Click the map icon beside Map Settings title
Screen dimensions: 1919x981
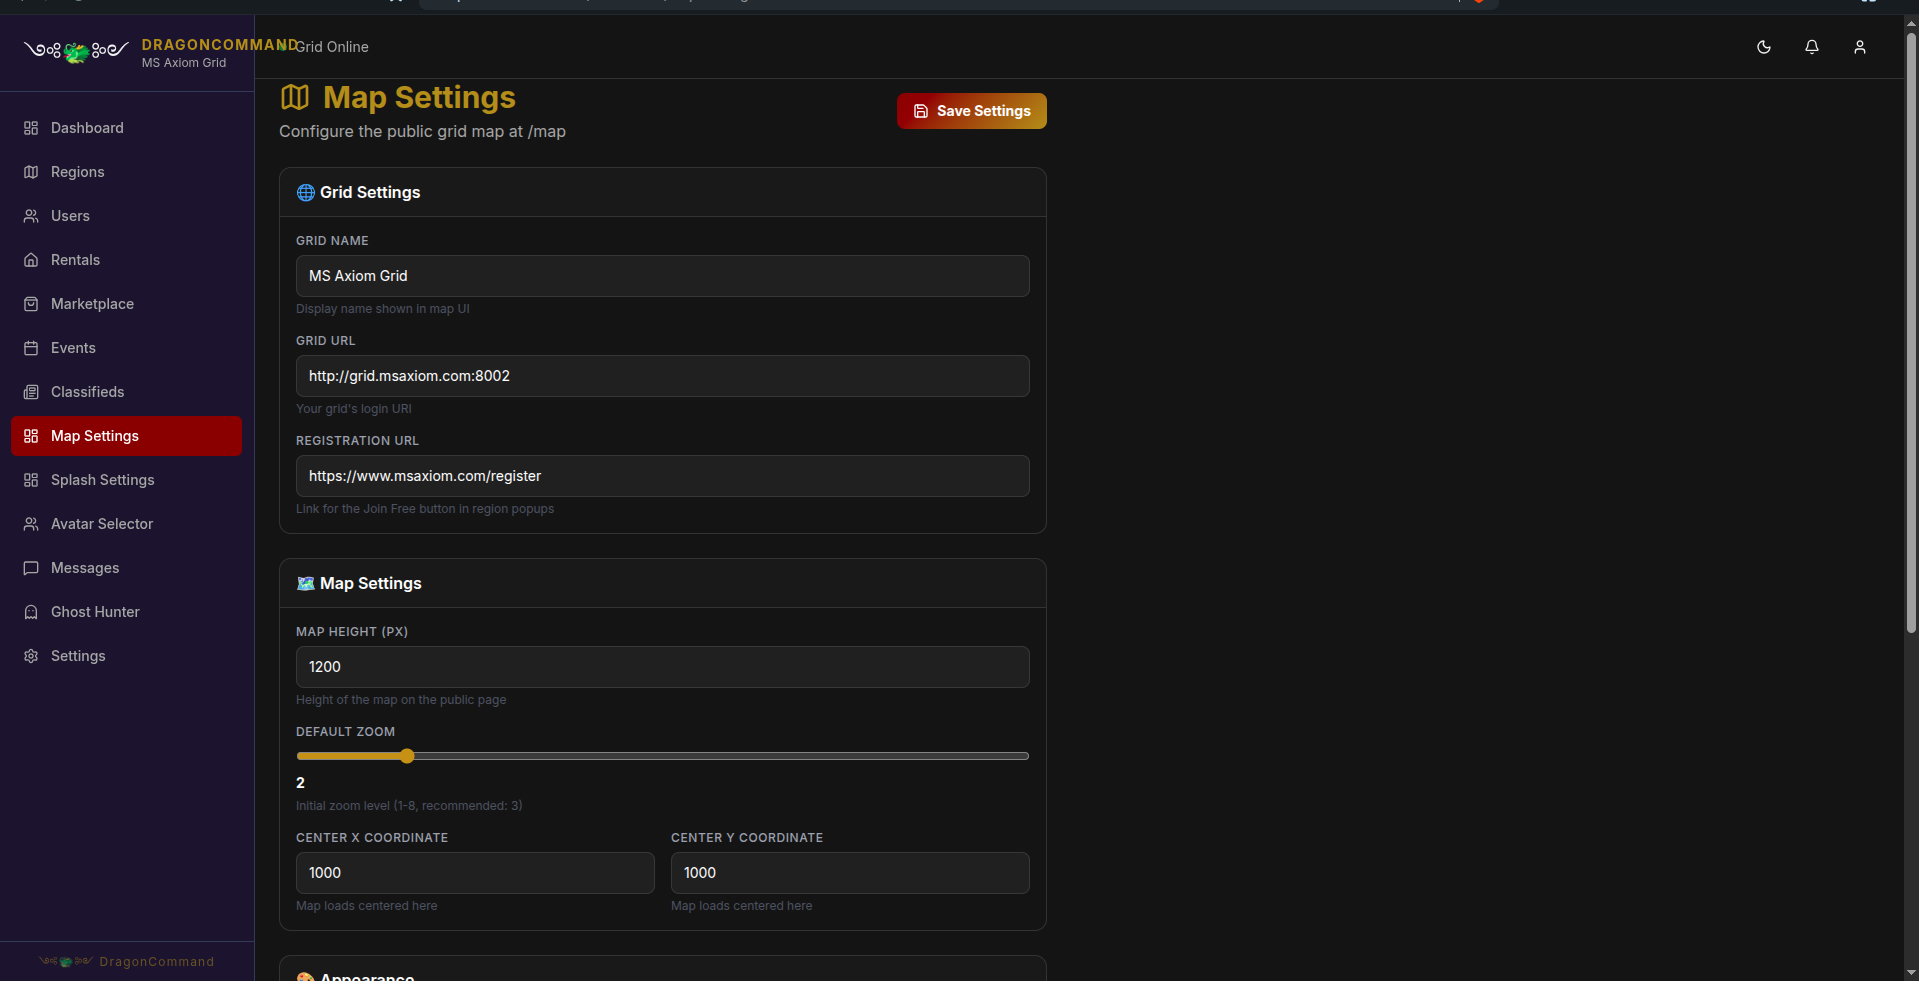[295, 97]
